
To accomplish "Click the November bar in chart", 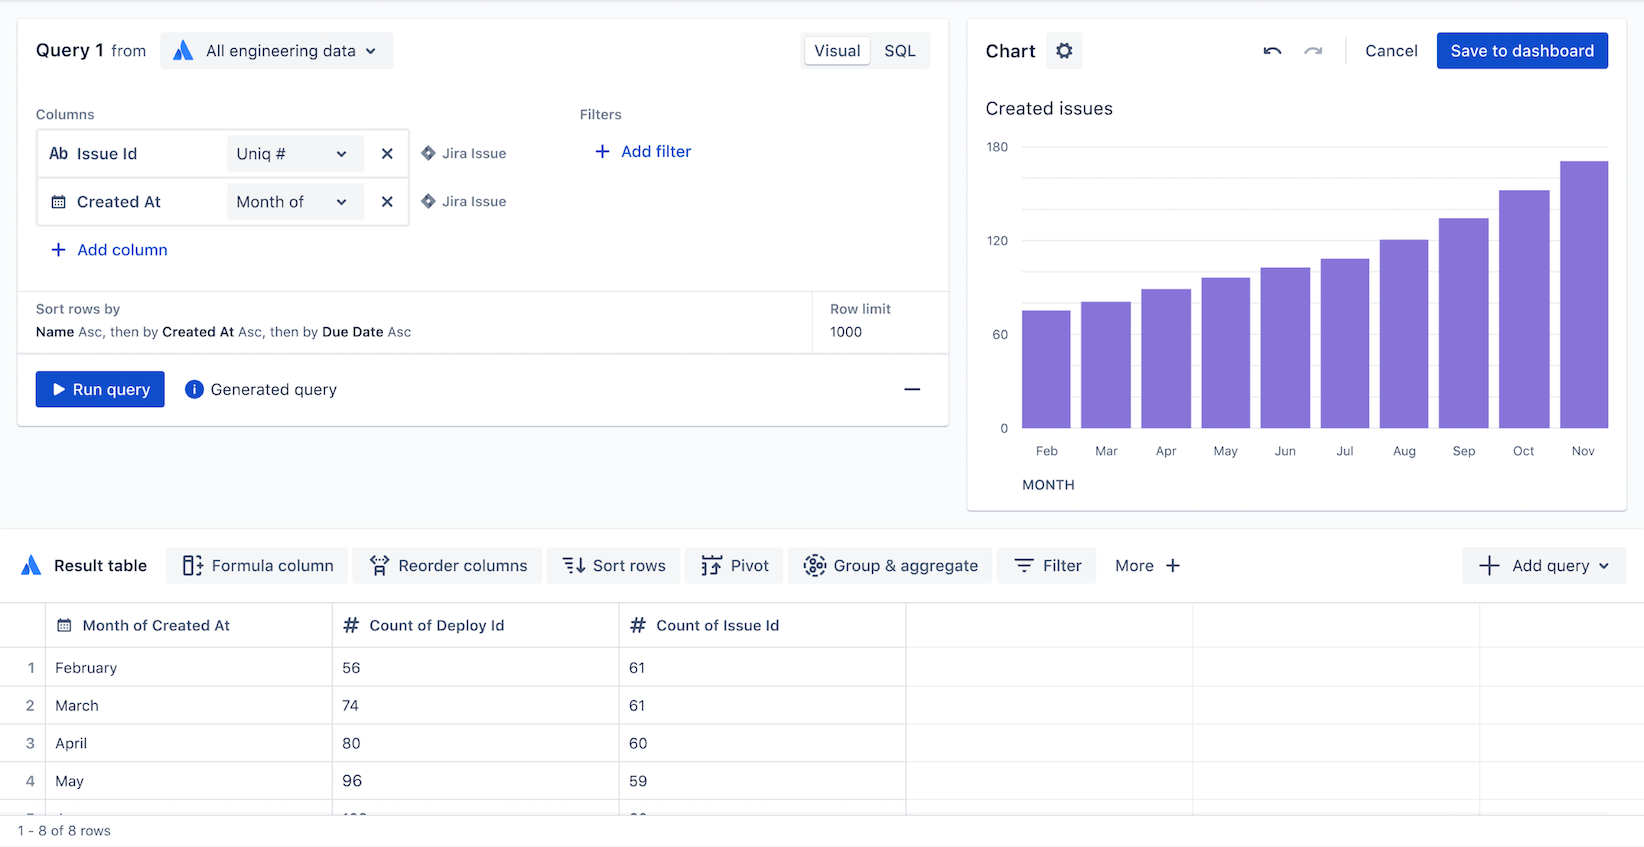I will [1583, 295].
